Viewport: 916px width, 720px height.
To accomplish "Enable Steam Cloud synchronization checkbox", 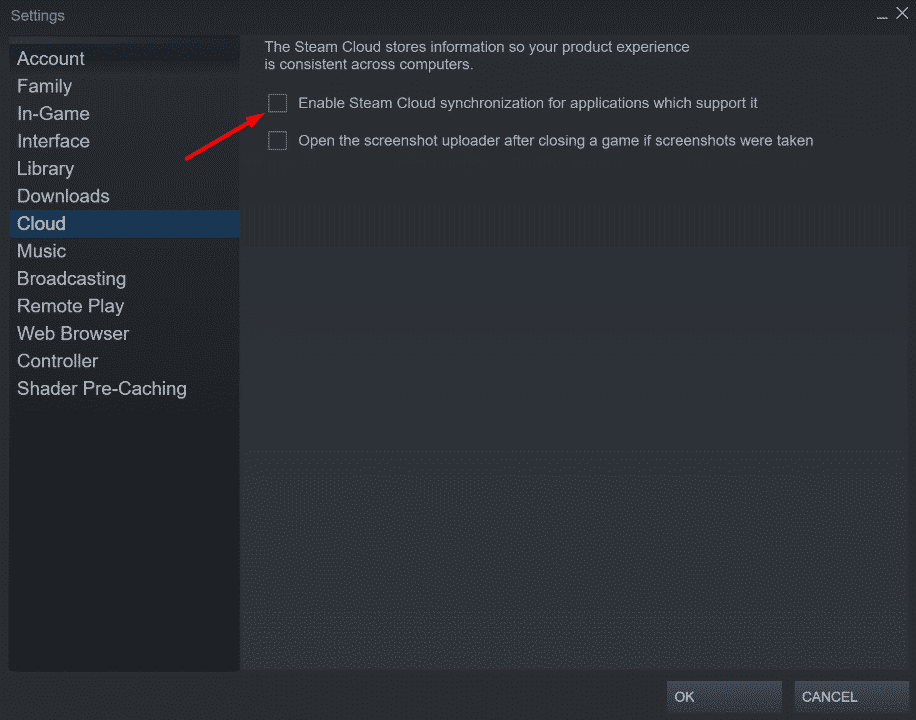I will (278, 103).
